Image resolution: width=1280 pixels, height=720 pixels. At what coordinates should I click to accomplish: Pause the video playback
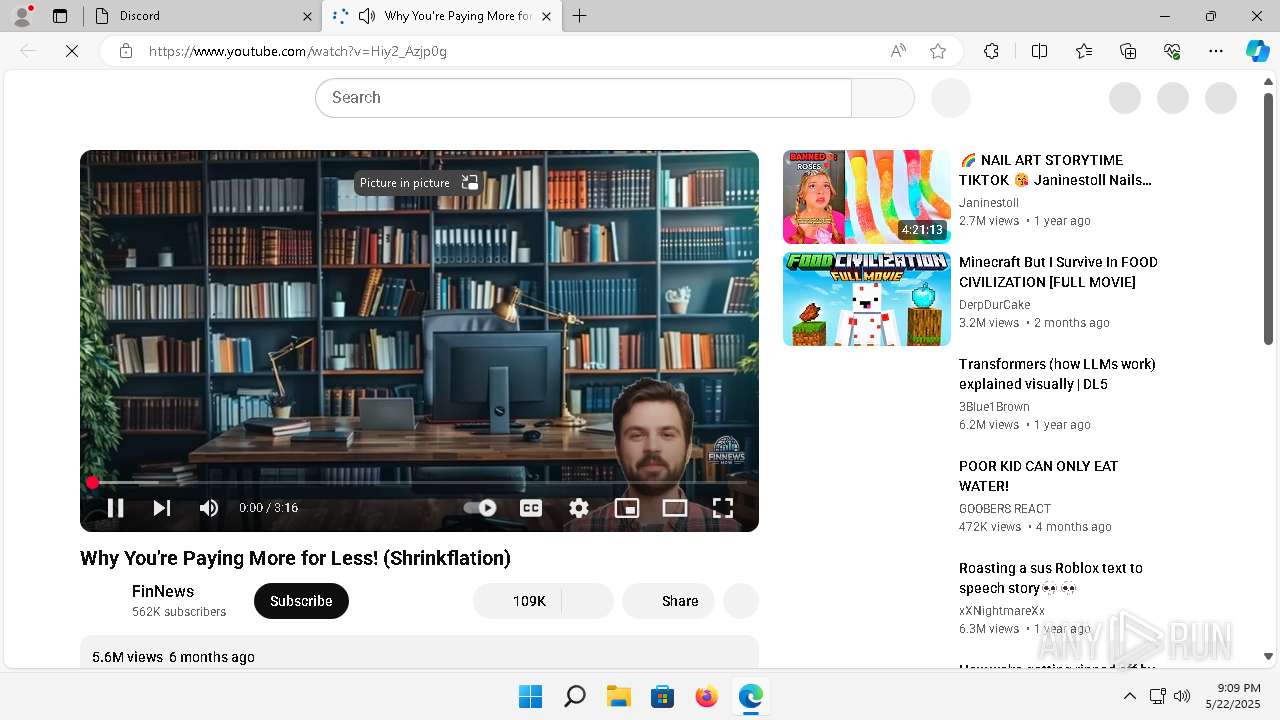pos(115,508)
